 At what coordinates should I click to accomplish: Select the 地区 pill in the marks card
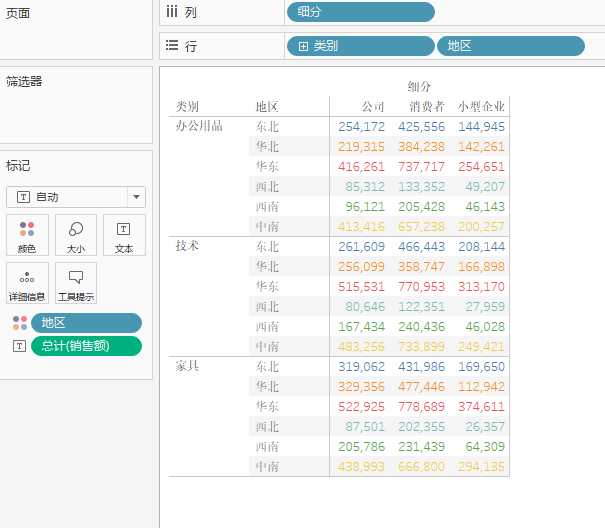click(x=86, y=322)
